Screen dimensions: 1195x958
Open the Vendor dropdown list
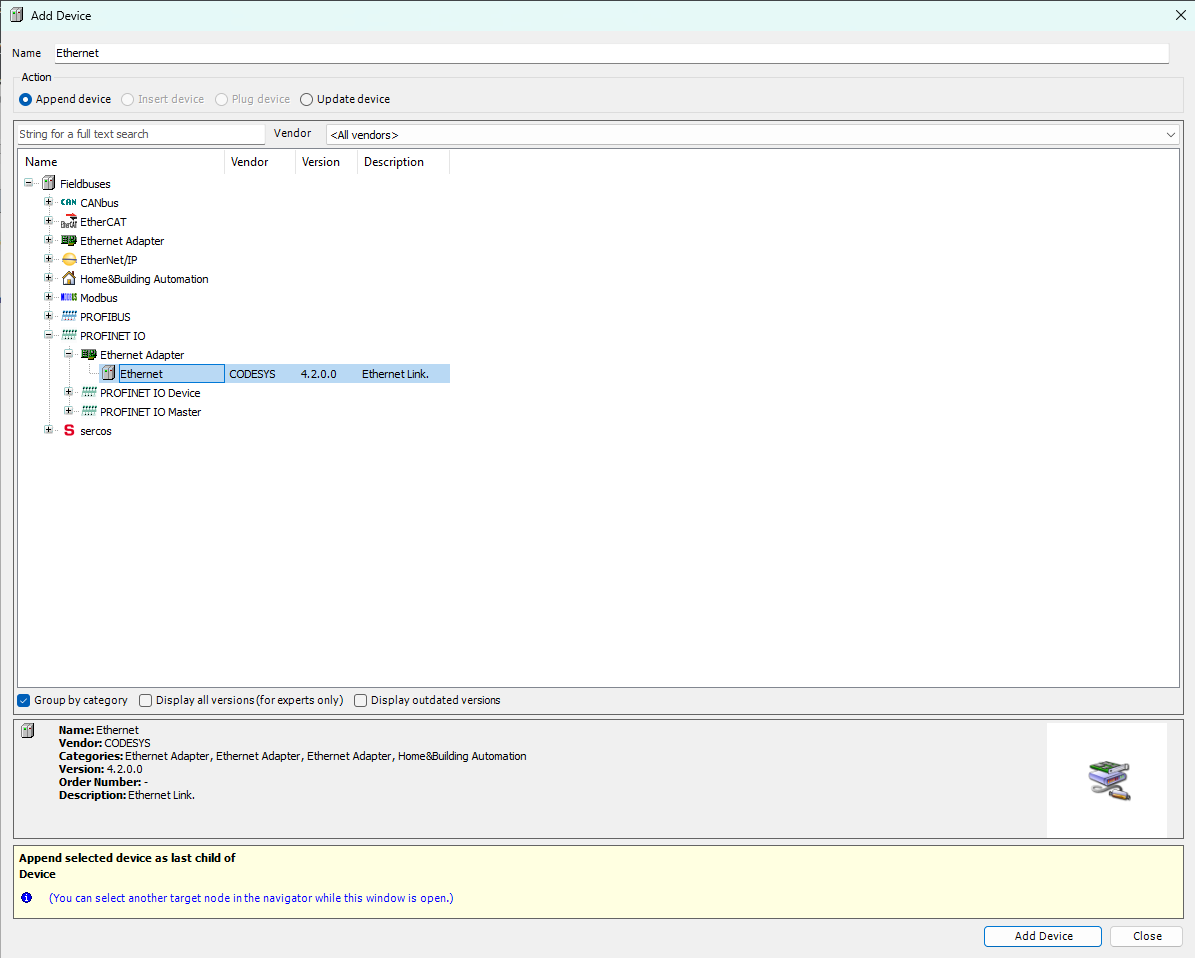coord(1170,134)
